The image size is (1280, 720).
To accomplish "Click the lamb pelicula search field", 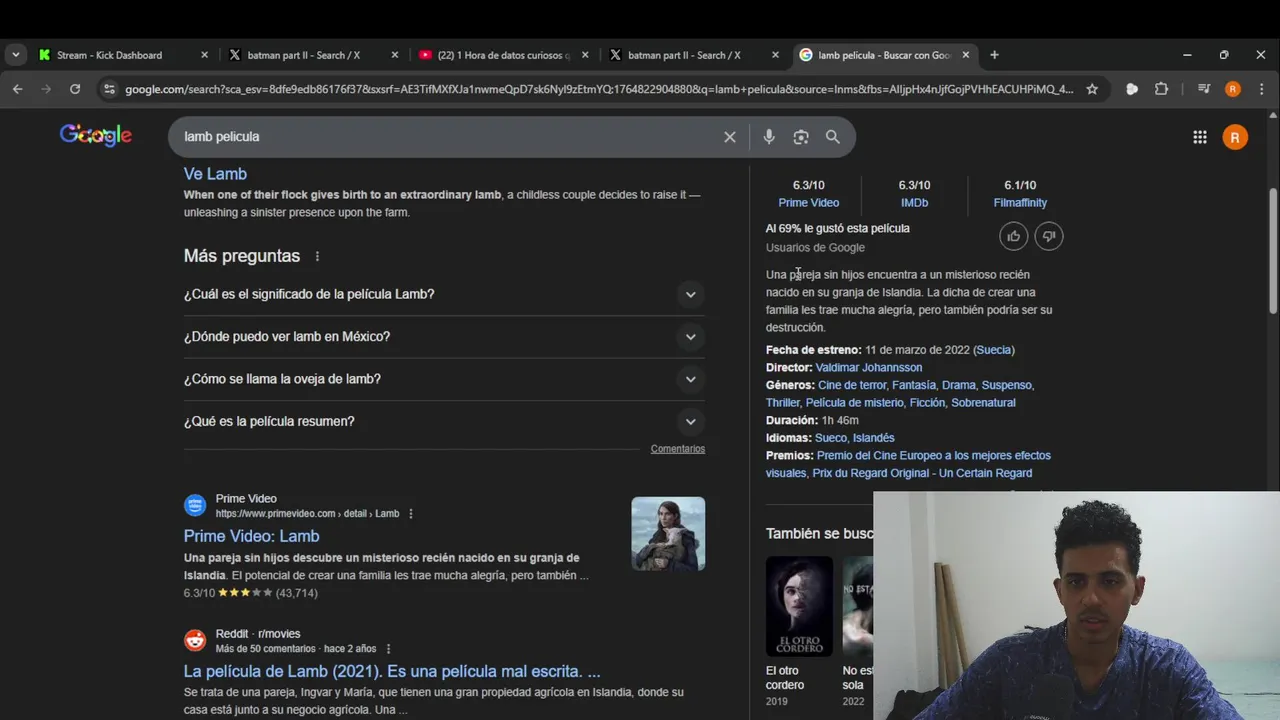I will click(x=445, y=137).
